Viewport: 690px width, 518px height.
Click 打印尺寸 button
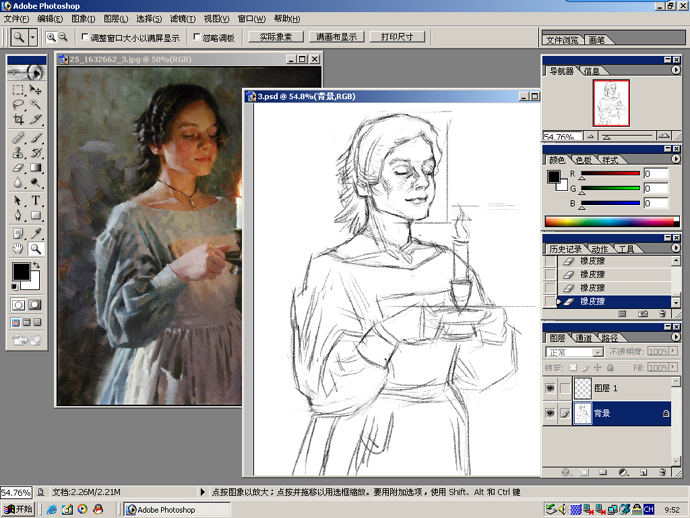[397, 37]
